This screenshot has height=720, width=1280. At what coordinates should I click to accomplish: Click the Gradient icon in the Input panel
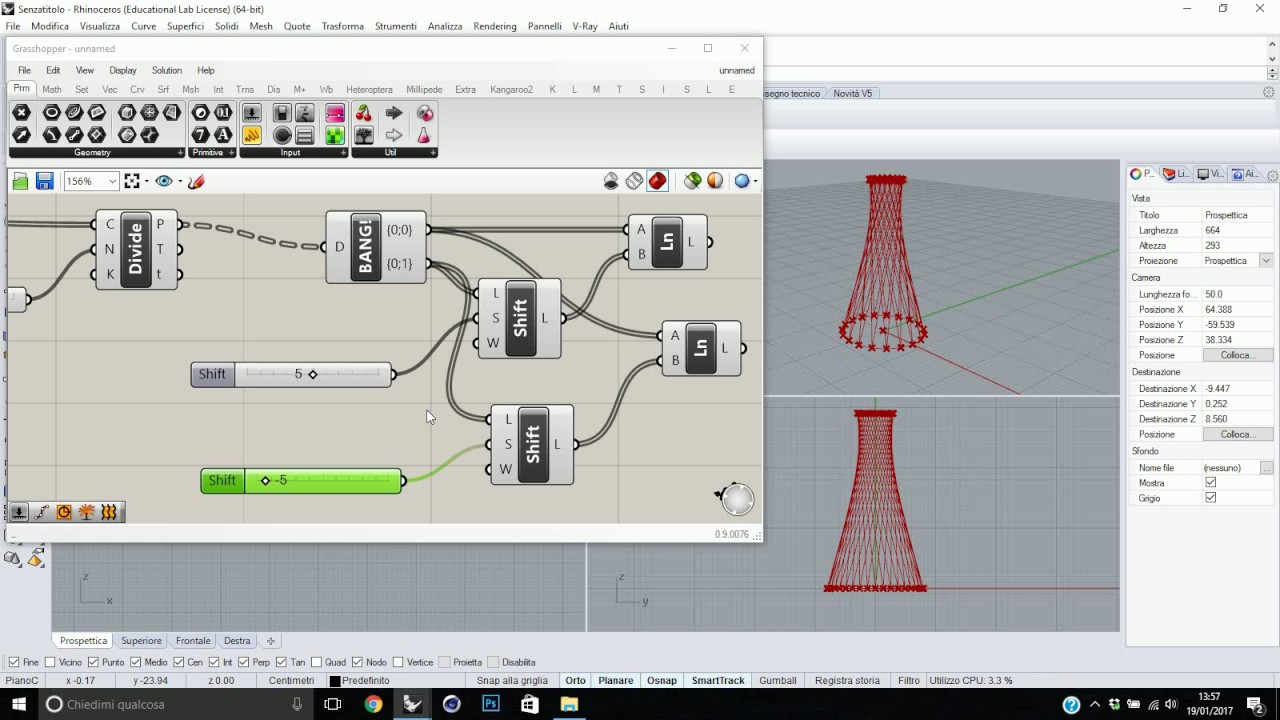tap(335, 113)
